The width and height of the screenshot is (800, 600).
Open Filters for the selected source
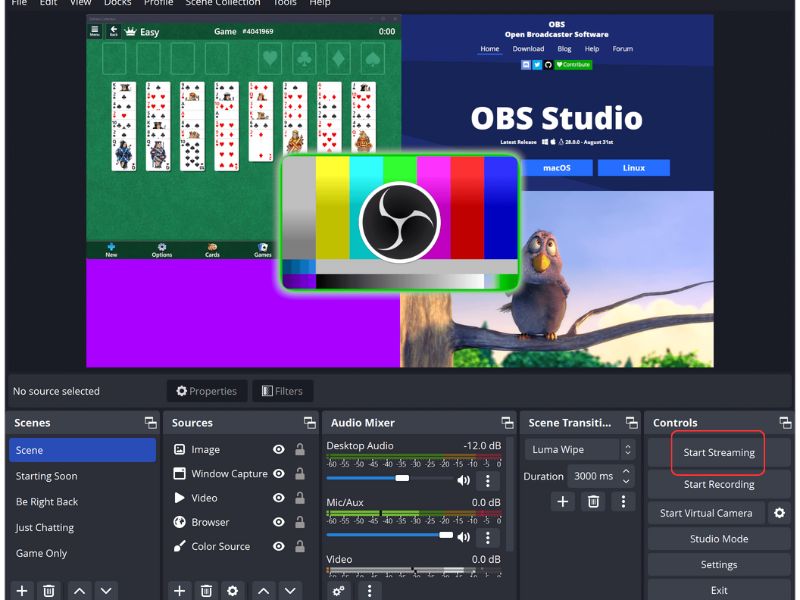tap(282, 391)
